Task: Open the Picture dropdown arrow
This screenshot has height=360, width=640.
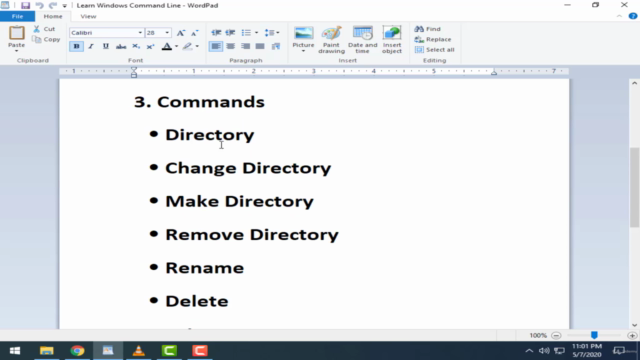Action: 303,51
